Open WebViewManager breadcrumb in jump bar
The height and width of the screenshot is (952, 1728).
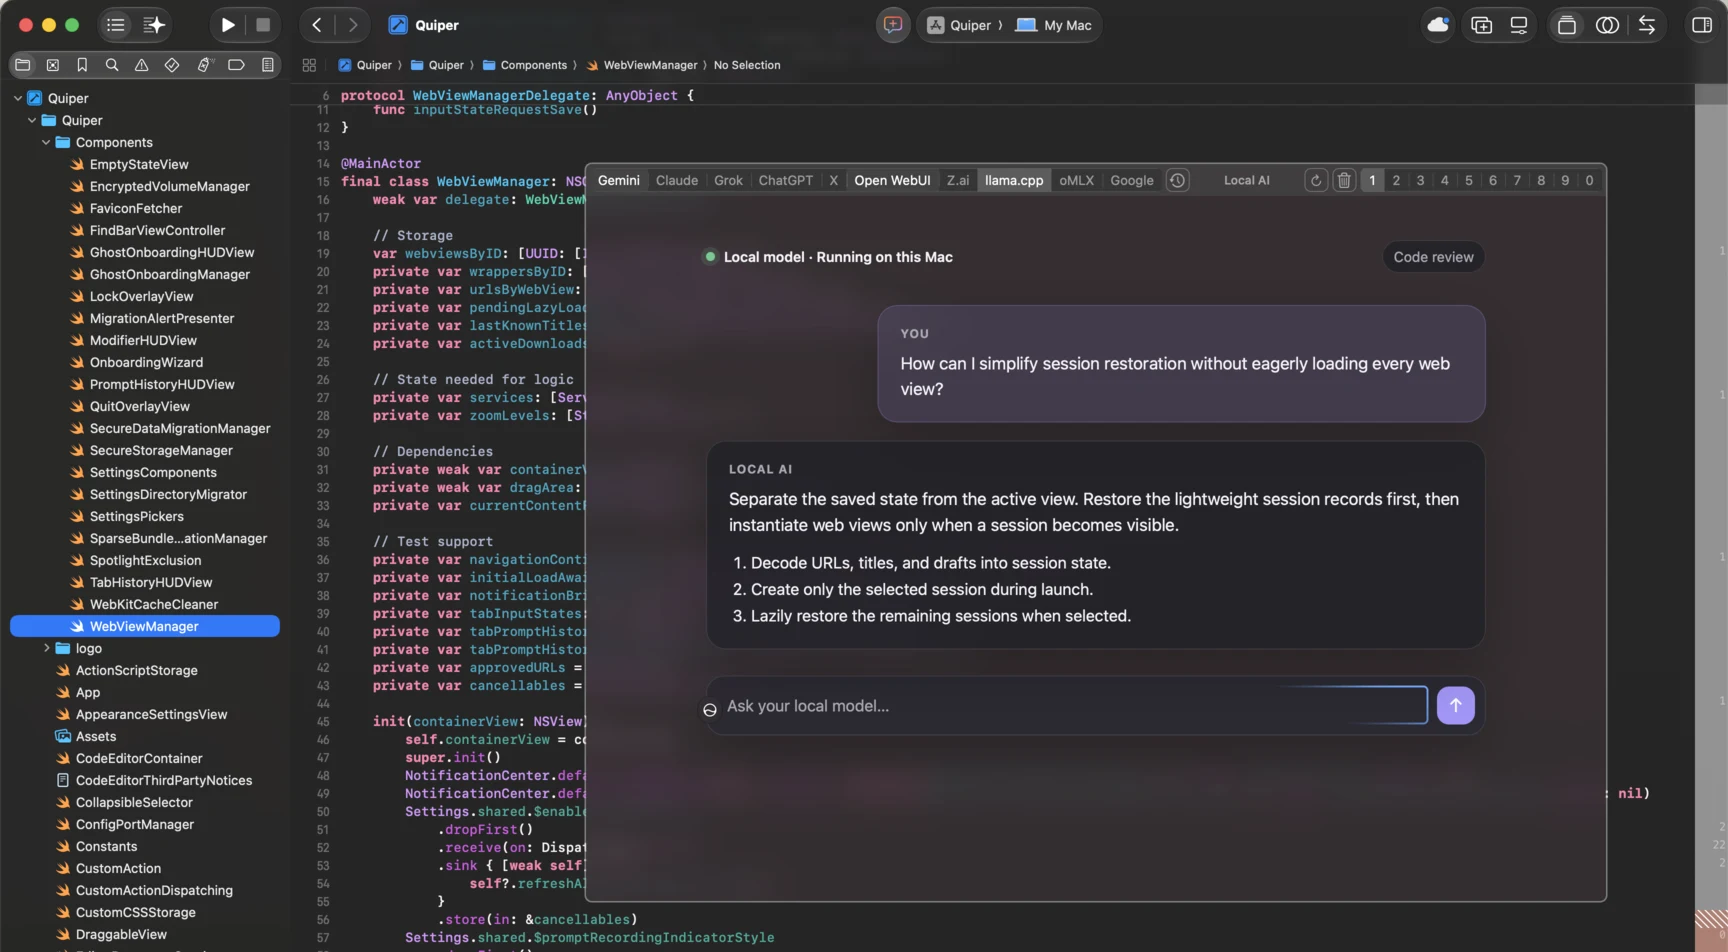pos(642,65)
